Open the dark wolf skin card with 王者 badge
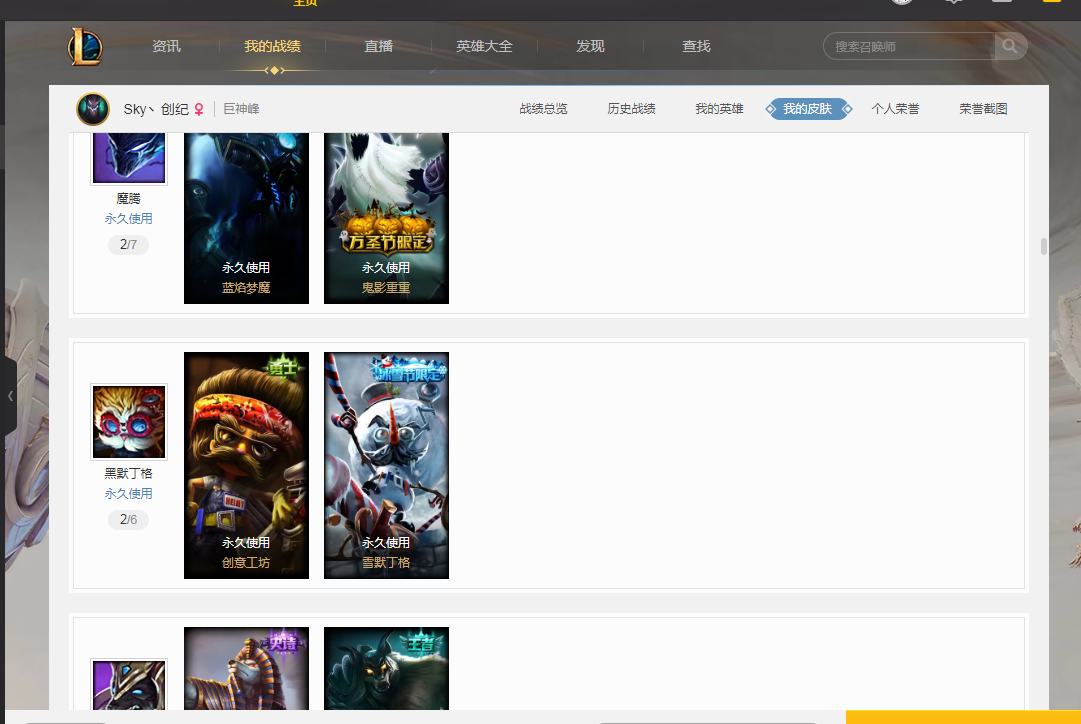1081x724 pixels. click(x=386, y=668)
